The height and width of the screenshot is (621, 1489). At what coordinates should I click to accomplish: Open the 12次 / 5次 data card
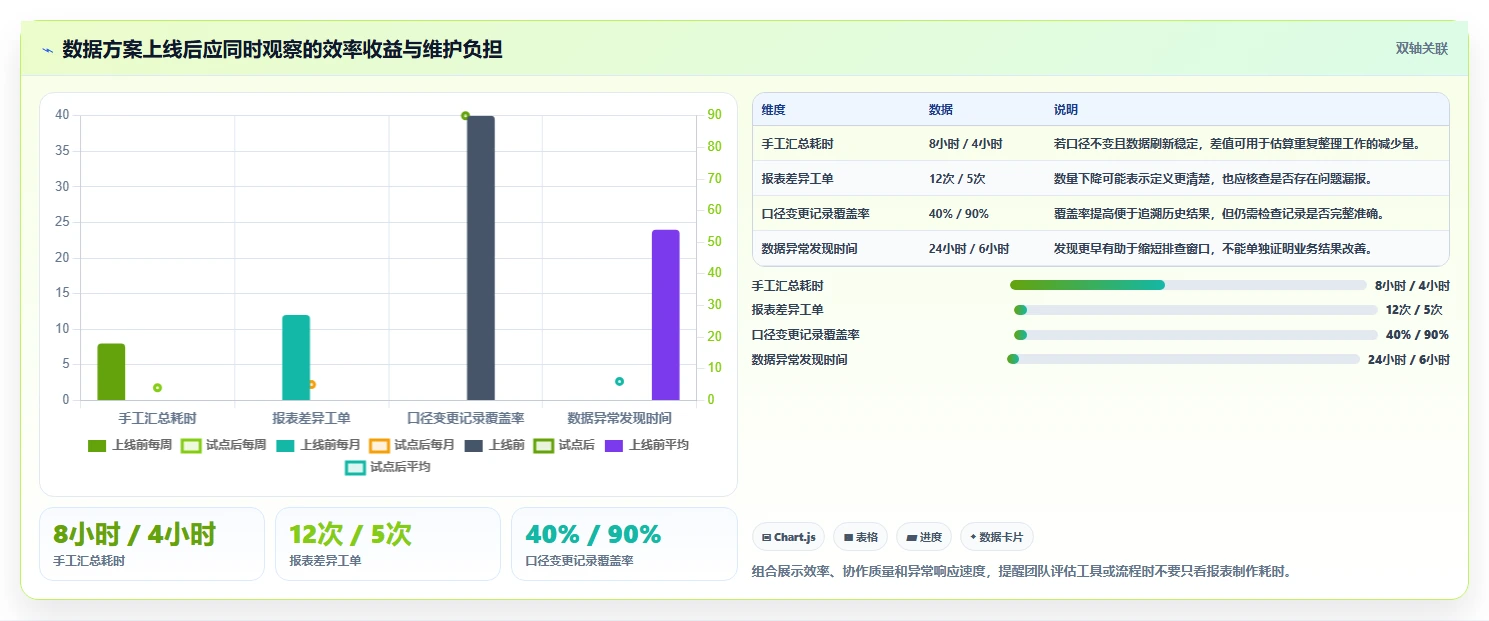click(x=388, y=544)
